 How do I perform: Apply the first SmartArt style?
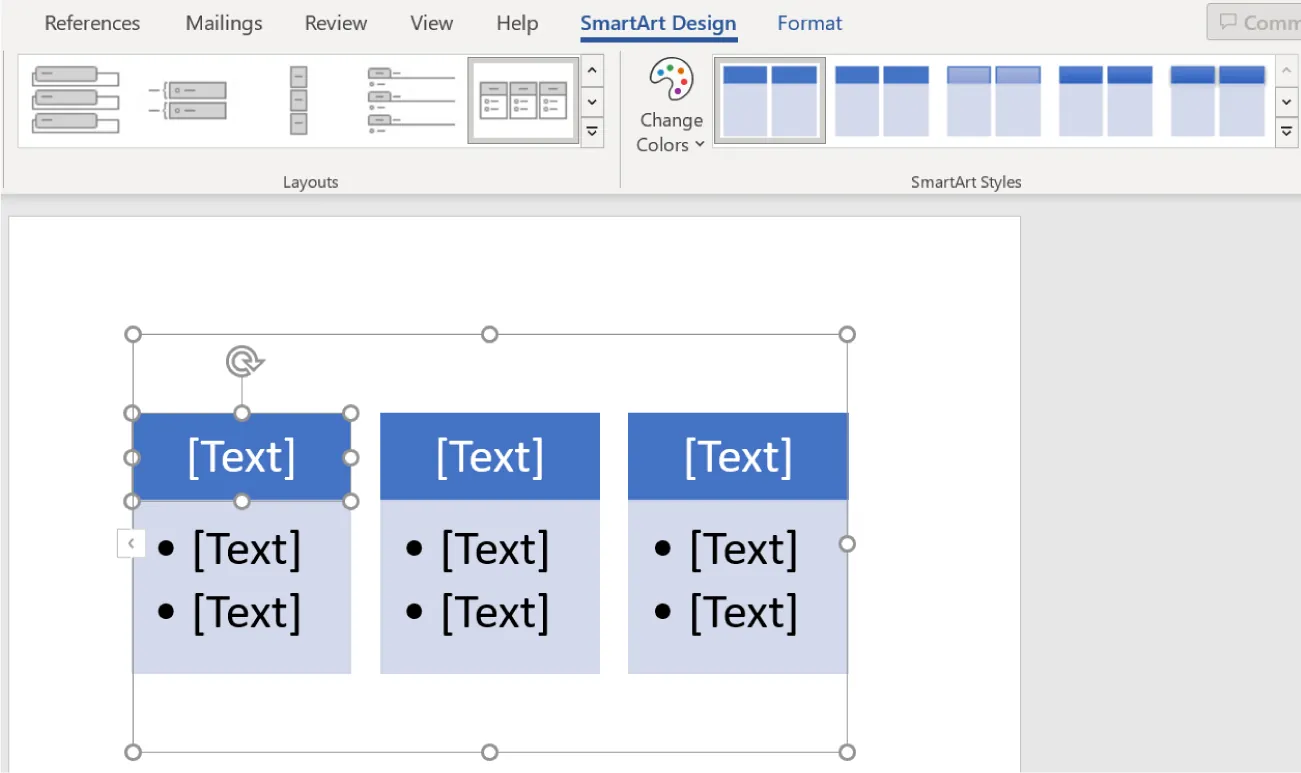[769, 99]
